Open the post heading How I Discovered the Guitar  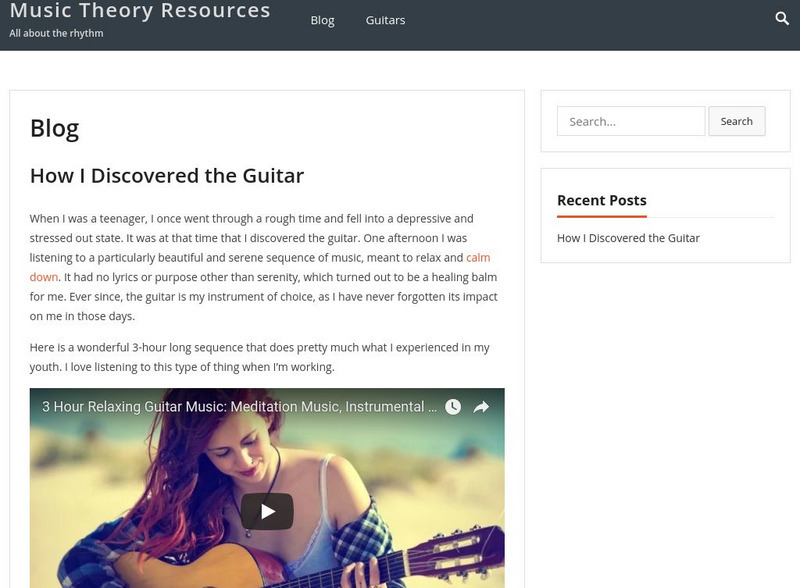click(x=167, y=176)
